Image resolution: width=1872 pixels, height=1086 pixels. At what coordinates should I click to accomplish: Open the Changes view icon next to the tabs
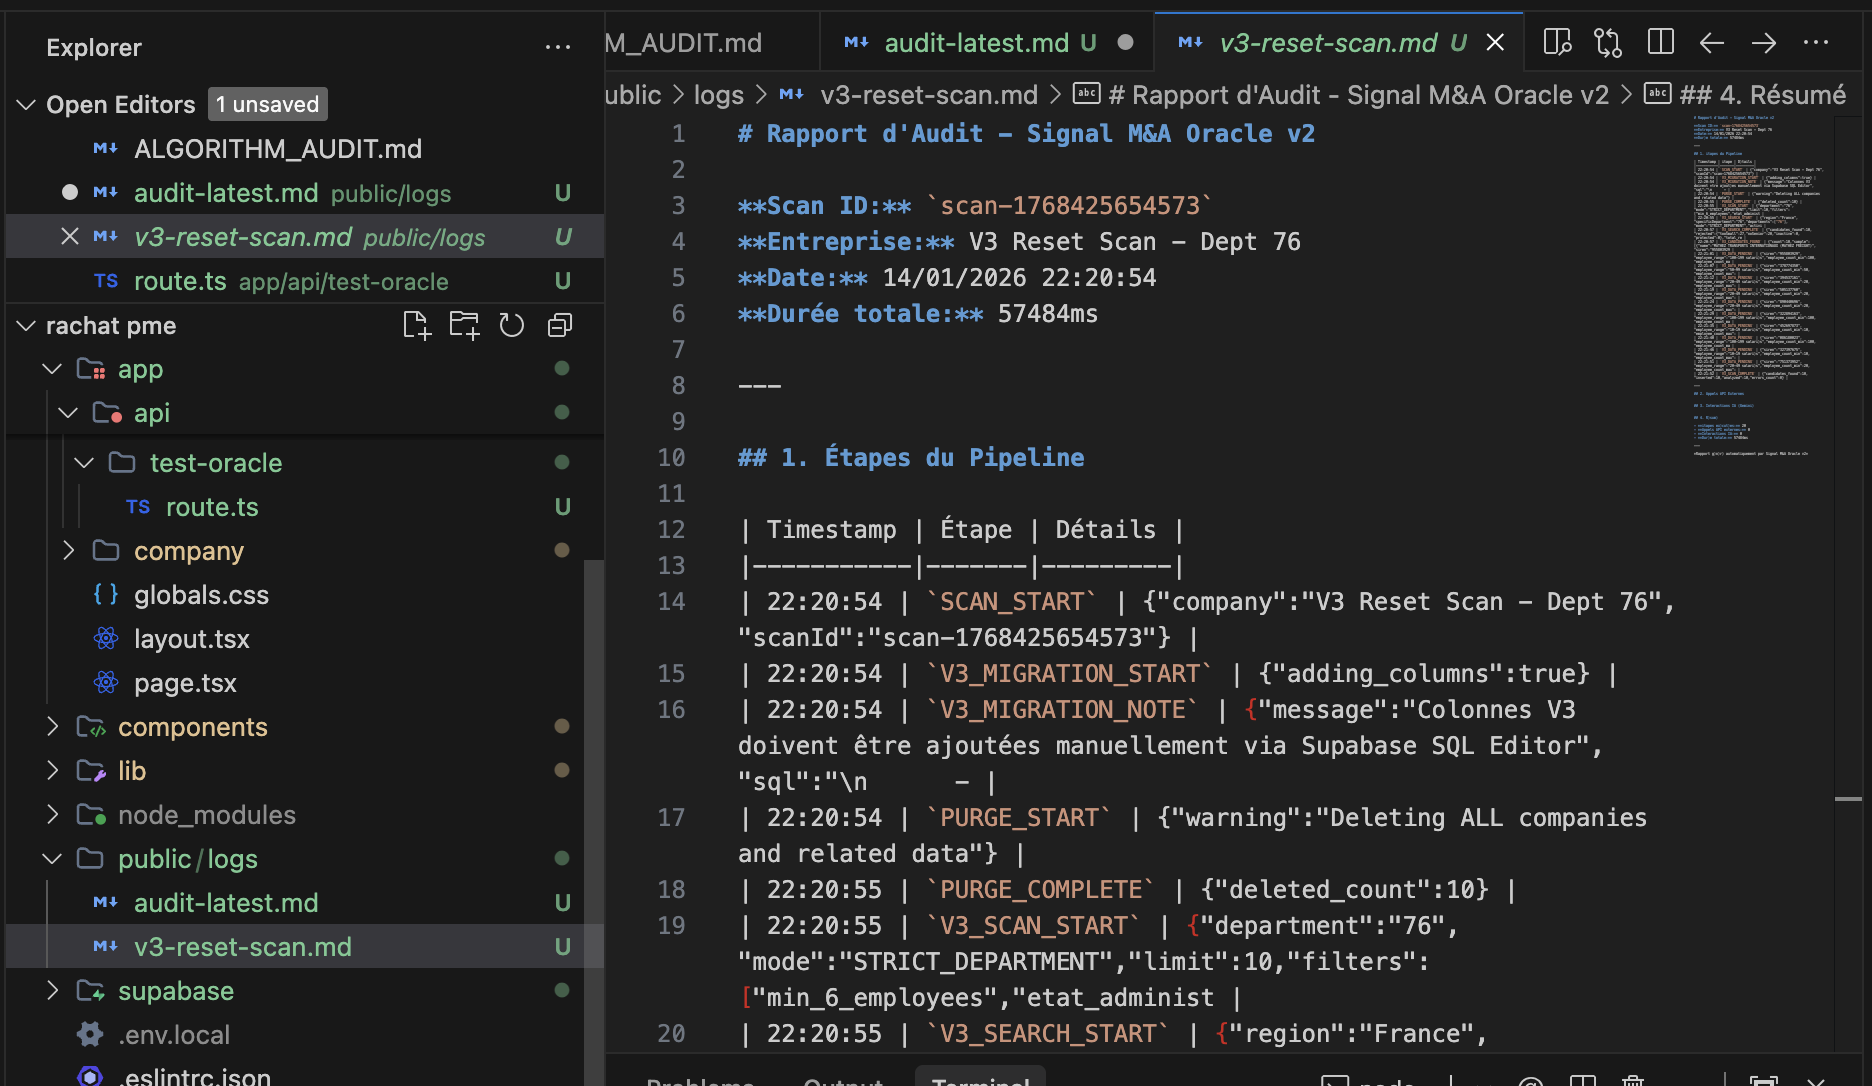pyautogui.click(x=1608, y=42)
